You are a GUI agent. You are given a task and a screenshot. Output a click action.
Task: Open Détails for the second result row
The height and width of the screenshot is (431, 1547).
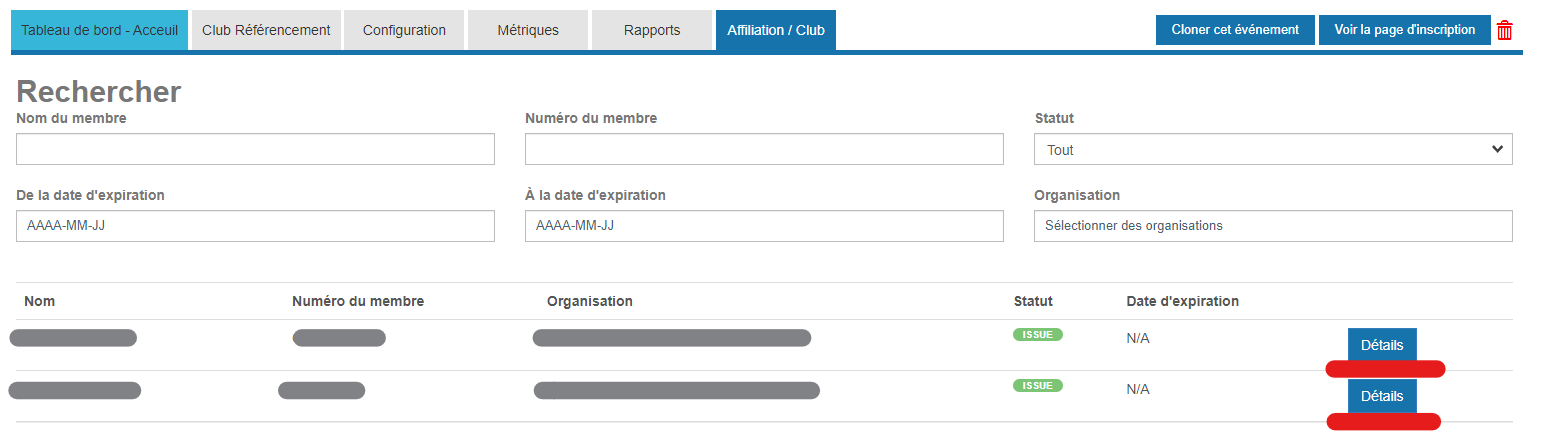tap(1382, 395)
